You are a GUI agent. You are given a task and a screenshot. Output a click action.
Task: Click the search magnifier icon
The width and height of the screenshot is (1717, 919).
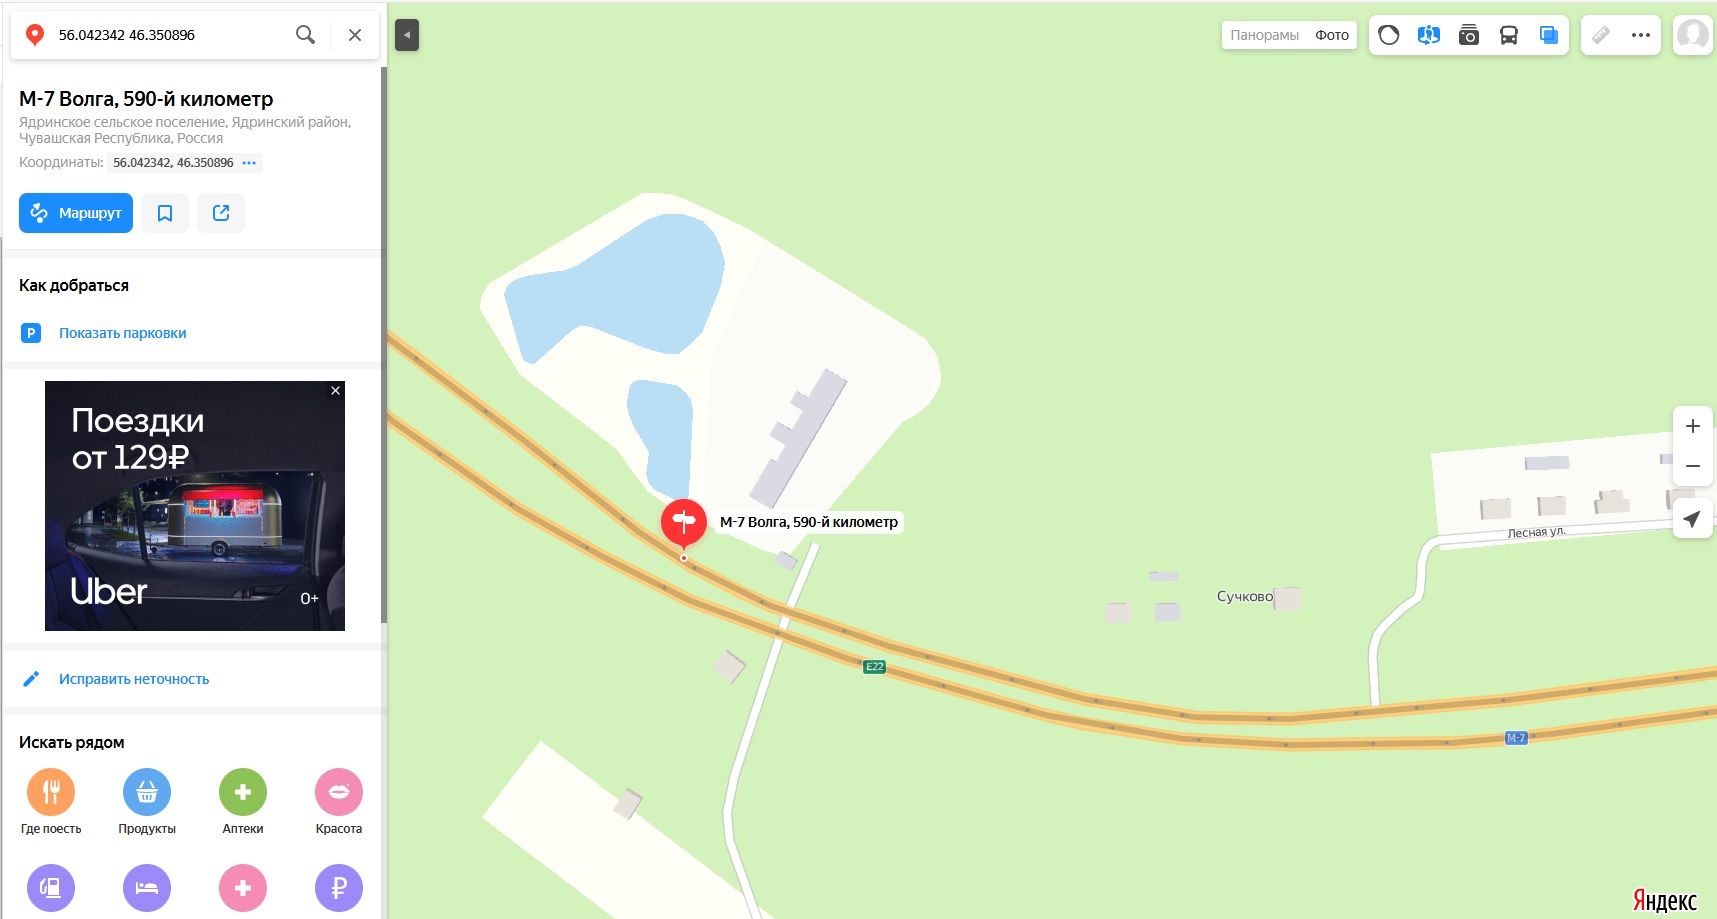305,35
